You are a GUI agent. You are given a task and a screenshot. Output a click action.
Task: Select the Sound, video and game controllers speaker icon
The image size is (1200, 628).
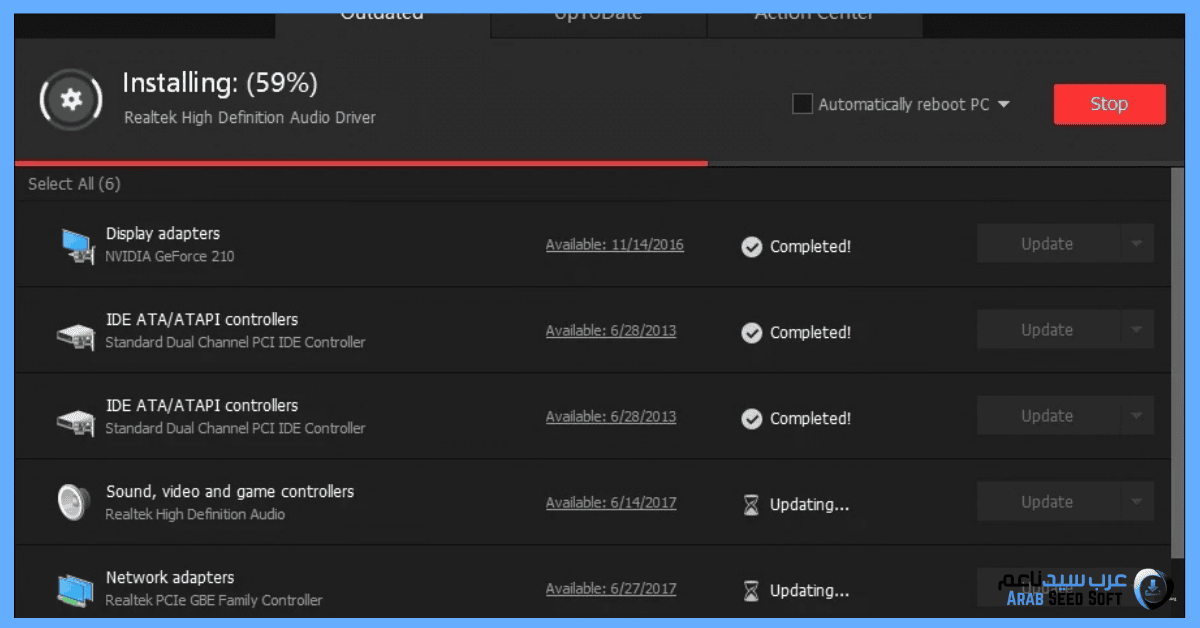coord(72,502)
